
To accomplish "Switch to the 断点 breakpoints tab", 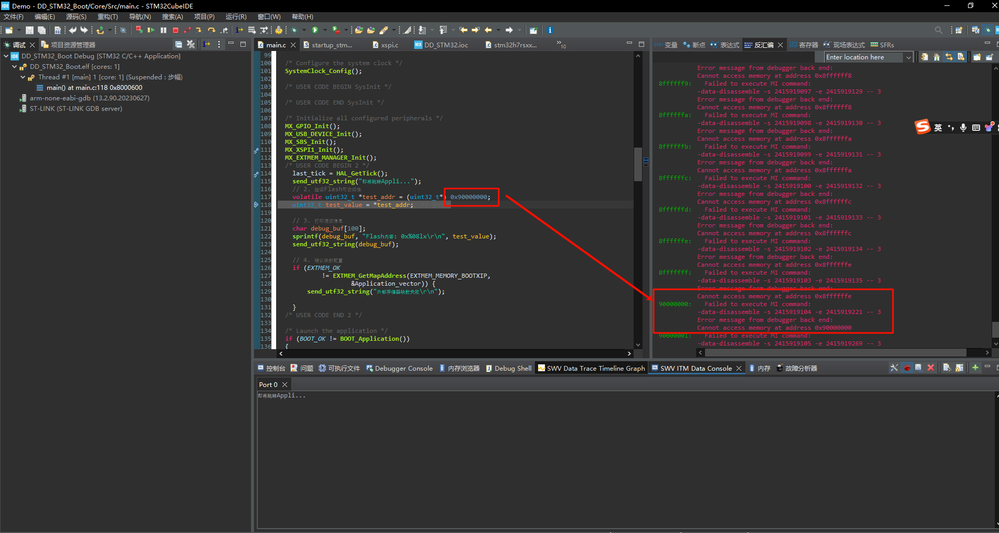I will (694, 45).
